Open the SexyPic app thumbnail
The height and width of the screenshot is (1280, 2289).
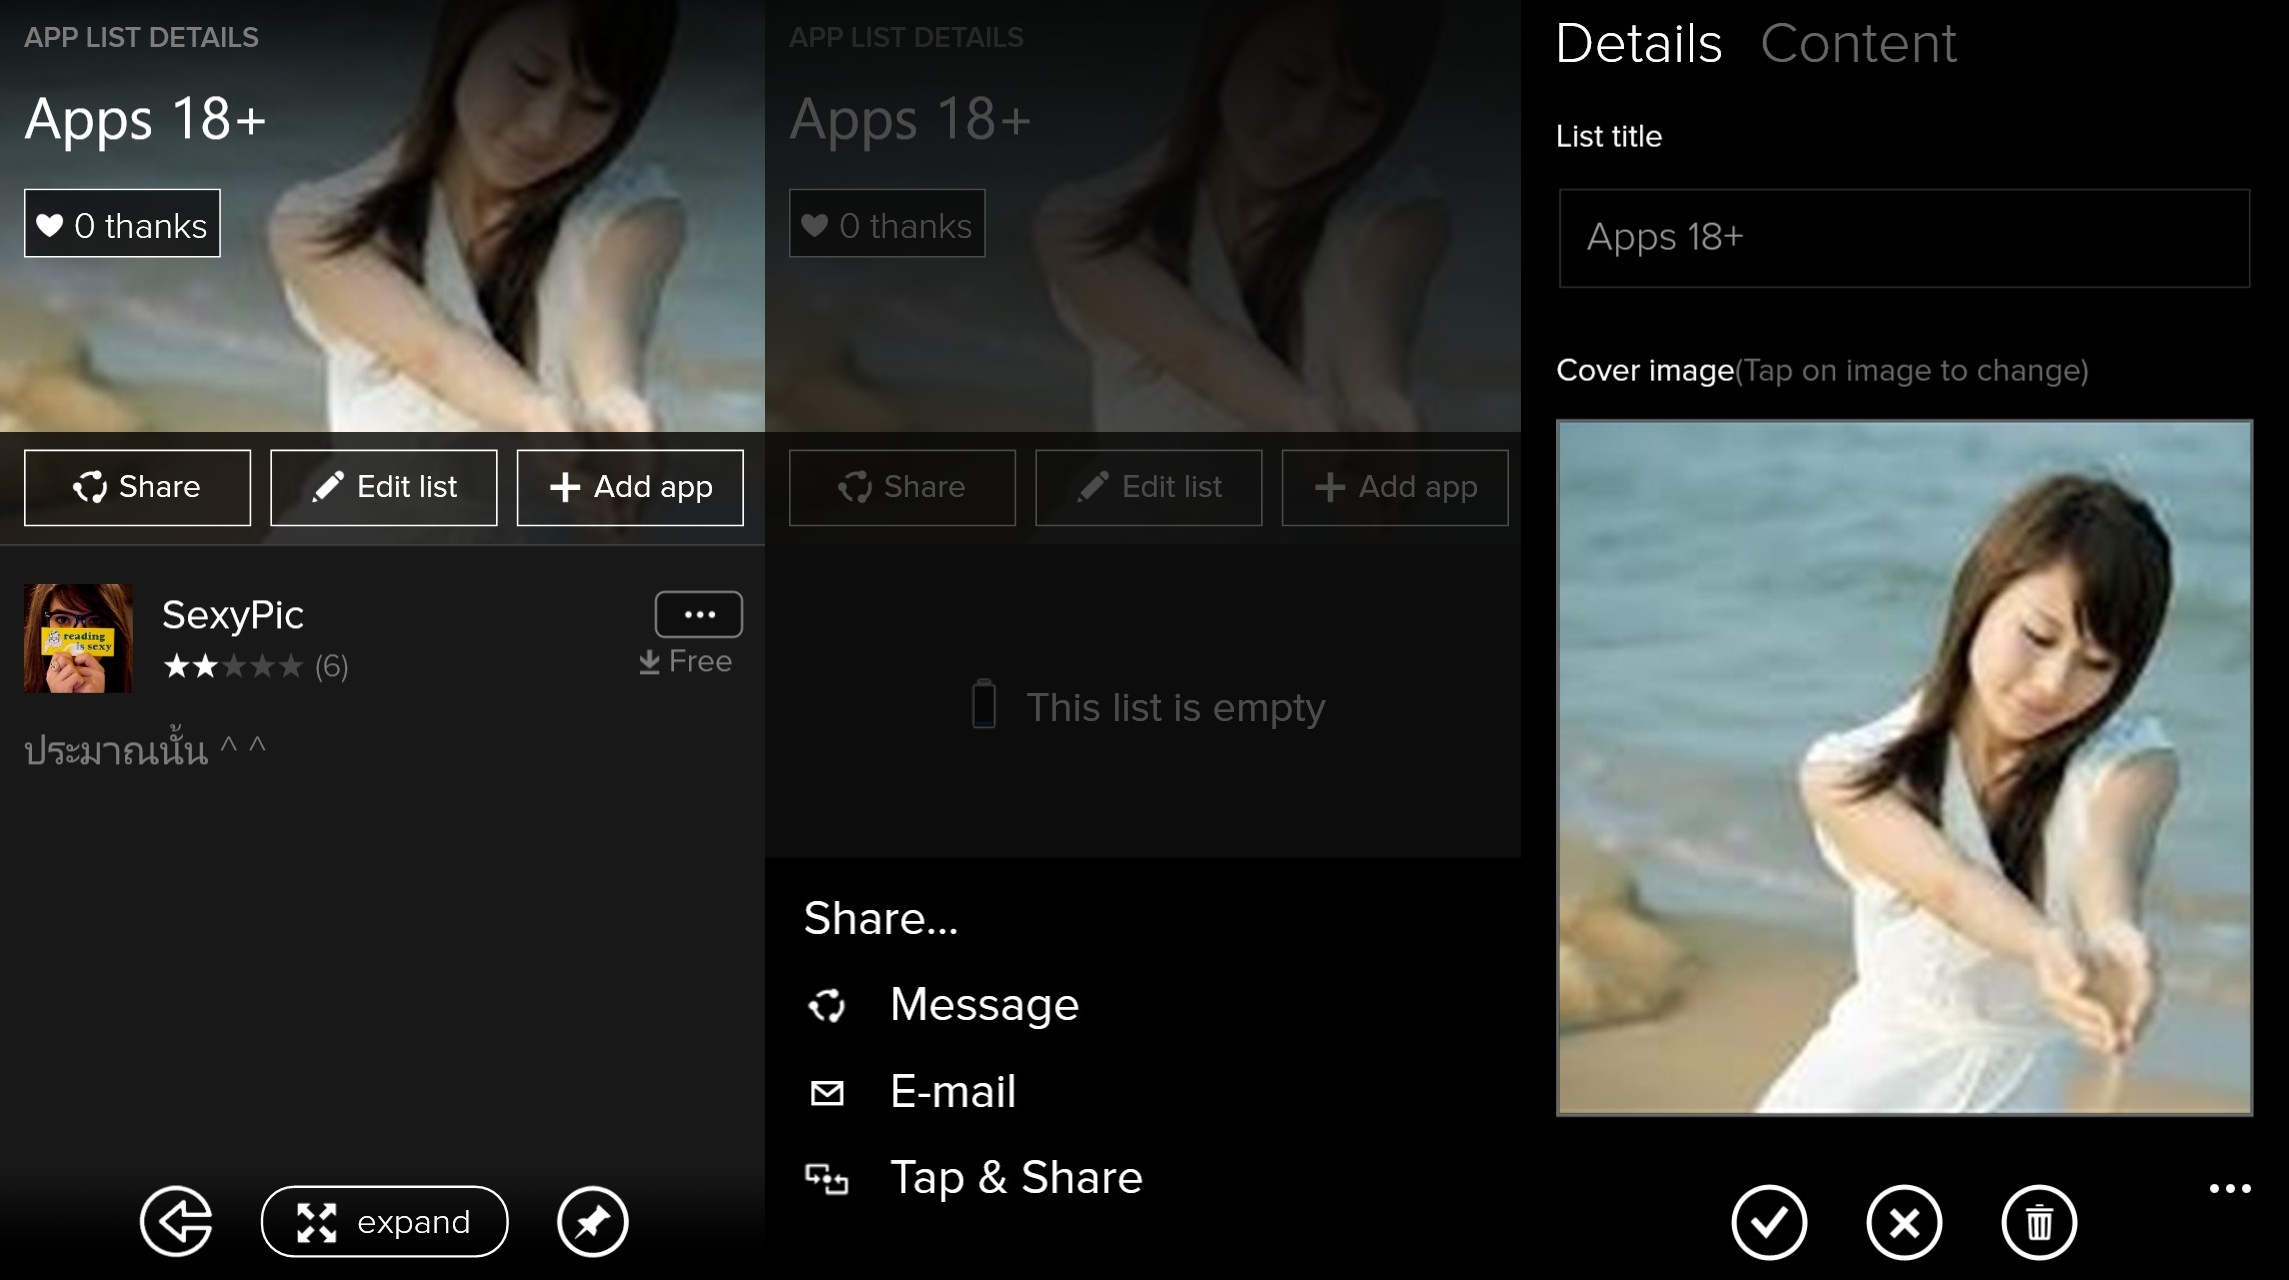(78, 638)
